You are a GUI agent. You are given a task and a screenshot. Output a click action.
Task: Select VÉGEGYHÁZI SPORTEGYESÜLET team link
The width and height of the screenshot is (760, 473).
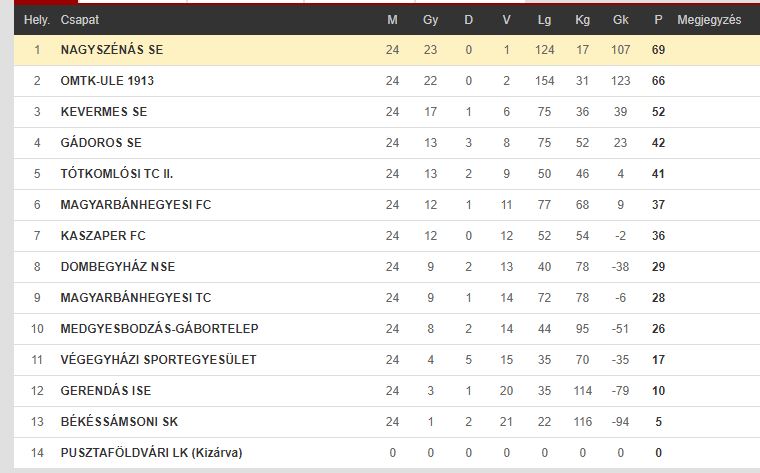[158, 360]
